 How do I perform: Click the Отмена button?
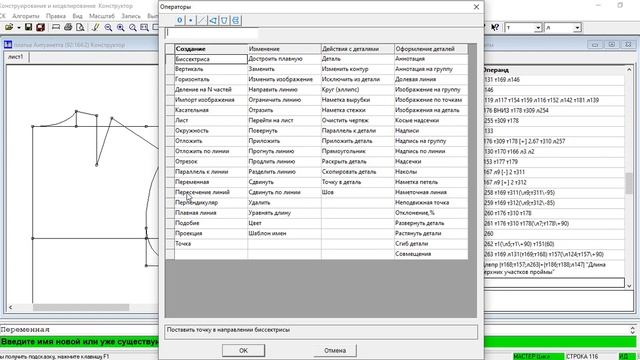(335, 350)
